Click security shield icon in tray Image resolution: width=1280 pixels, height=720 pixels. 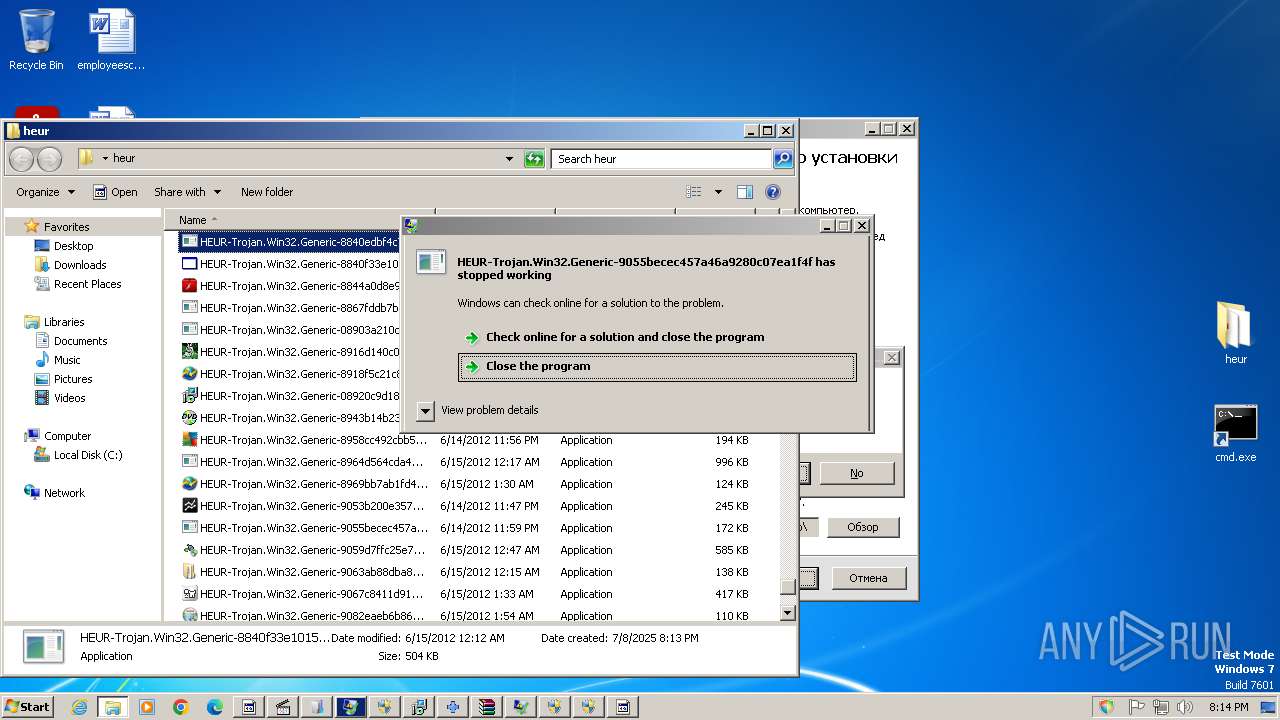(1107, 707)
